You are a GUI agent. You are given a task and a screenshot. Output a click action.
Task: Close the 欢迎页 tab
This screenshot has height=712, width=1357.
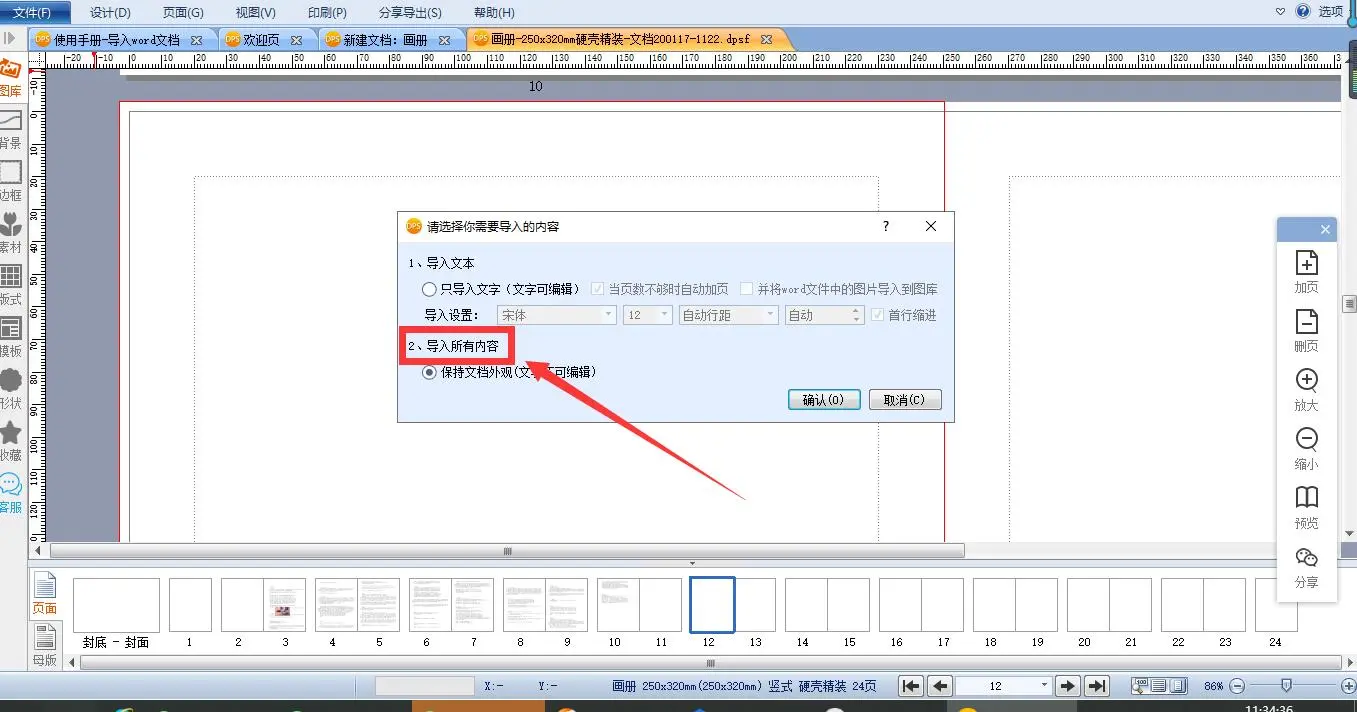[297, 40]
